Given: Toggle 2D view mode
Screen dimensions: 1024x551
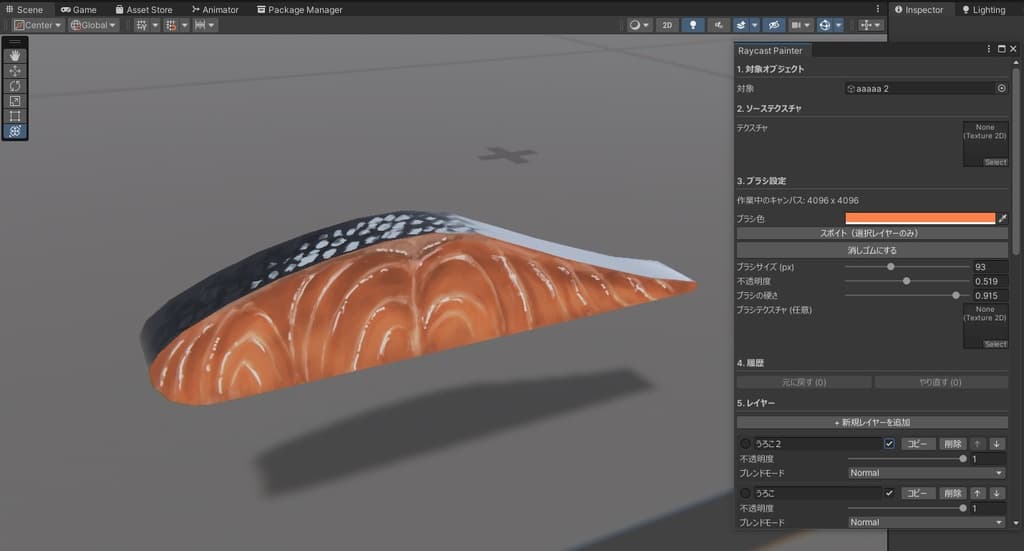Looking at the screenshot, I should (x=667, y=25).
